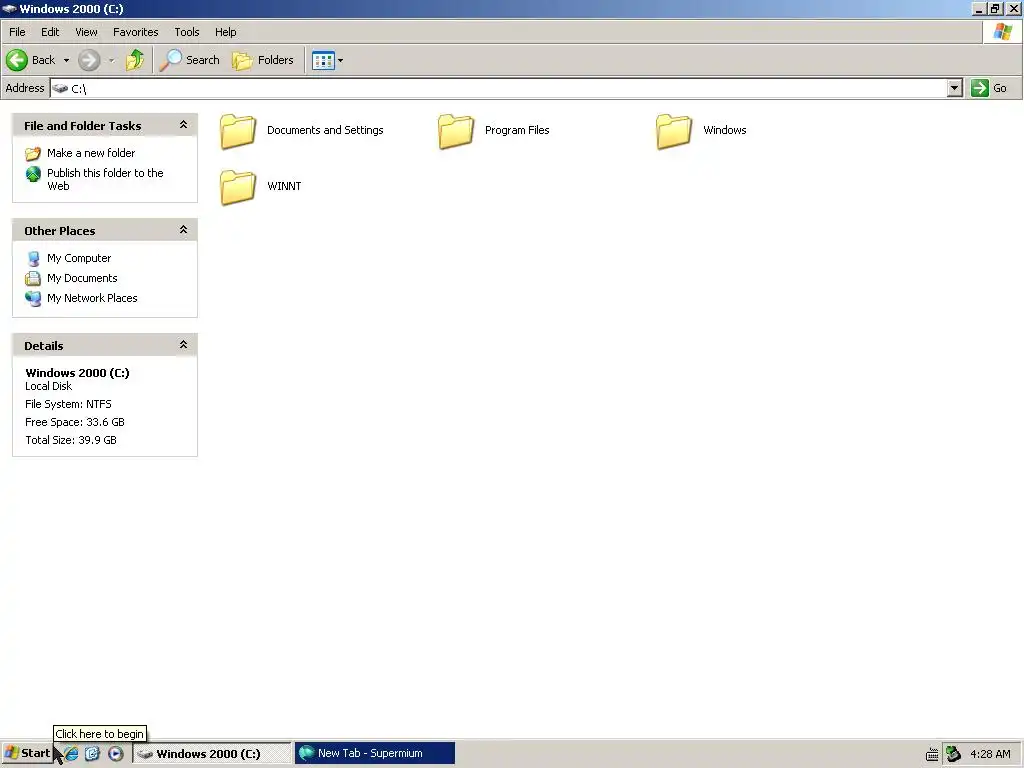This screenshot has height=768, width=1024.
Task: Open the Favorites menu
Action: (x=135, y=32)
